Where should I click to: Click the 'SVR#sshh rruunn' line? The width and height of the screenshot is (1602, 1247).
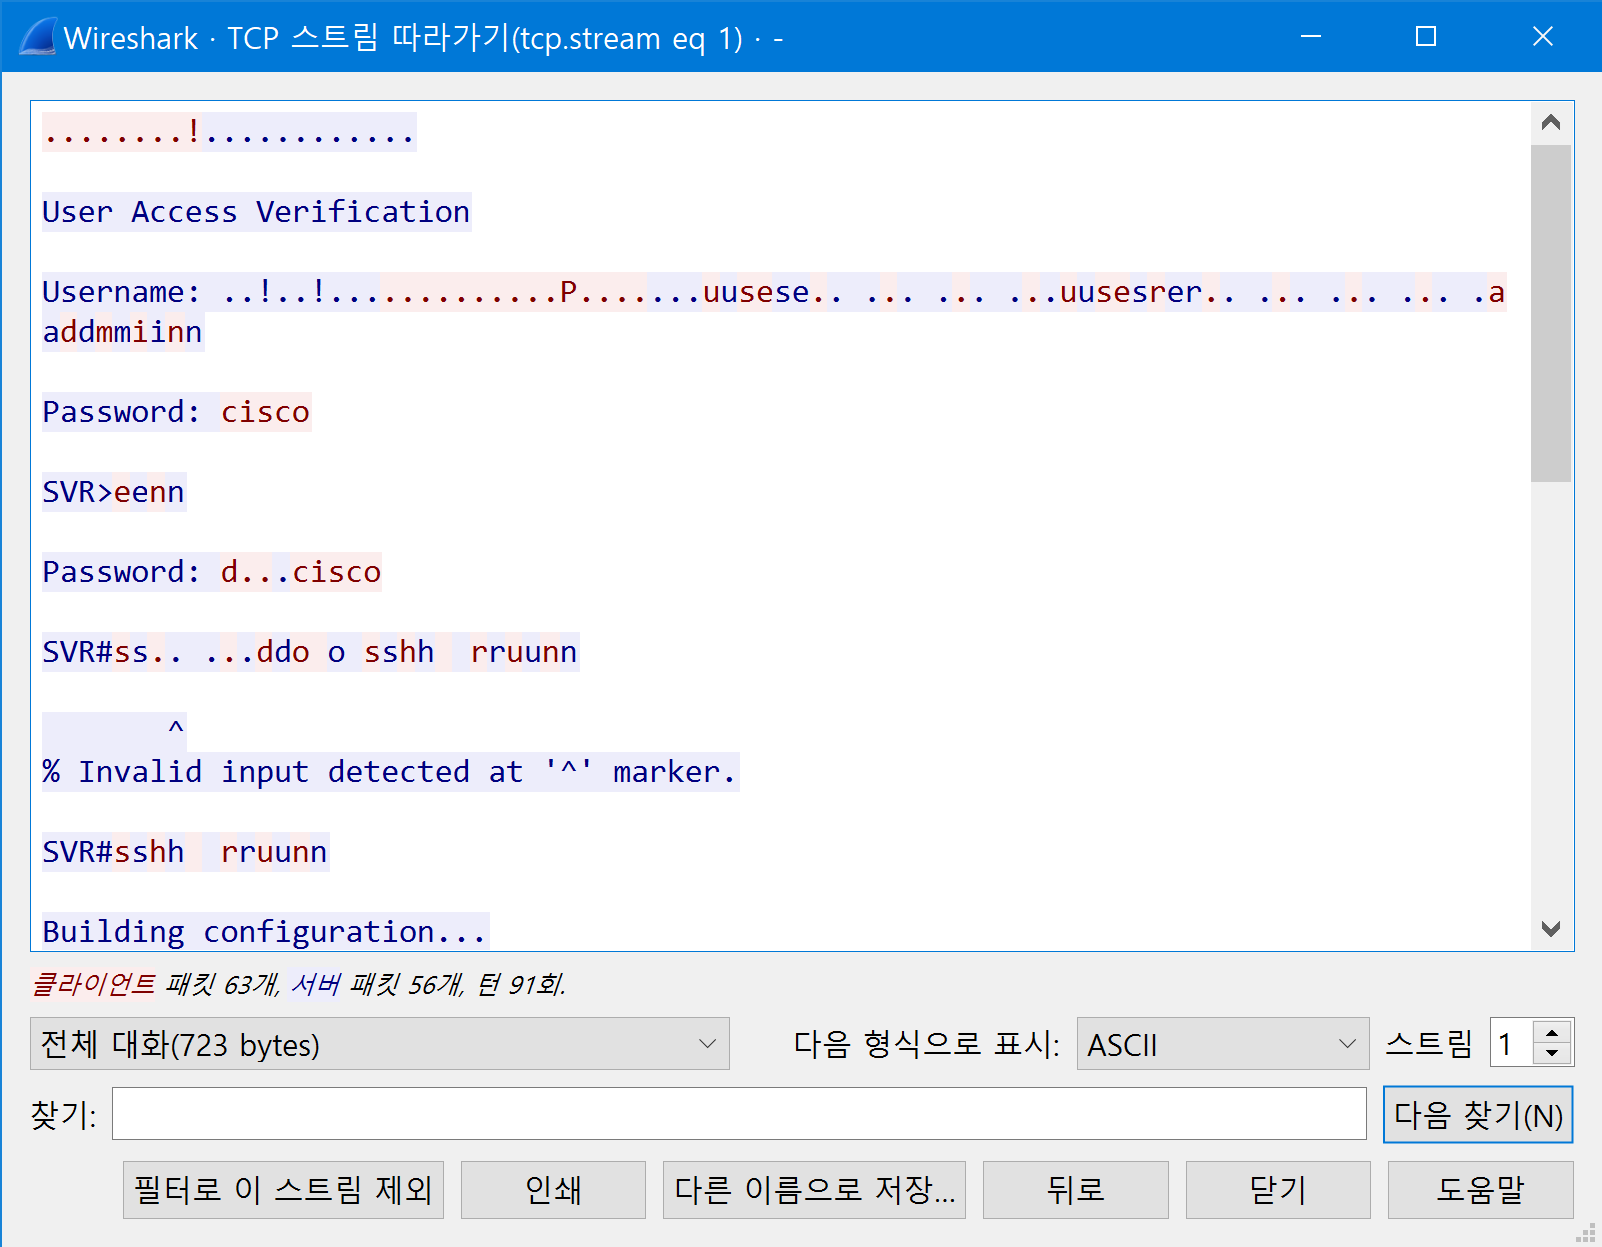point(185,852)
